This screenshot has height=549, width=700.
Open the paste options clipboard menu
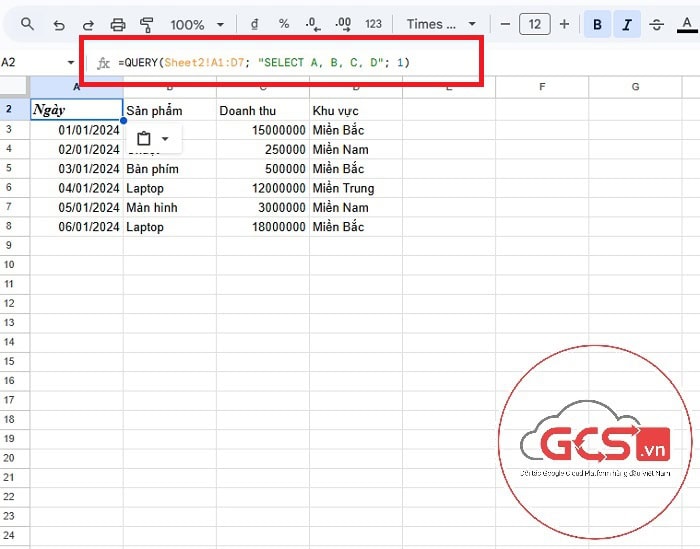tap(152, 139)
